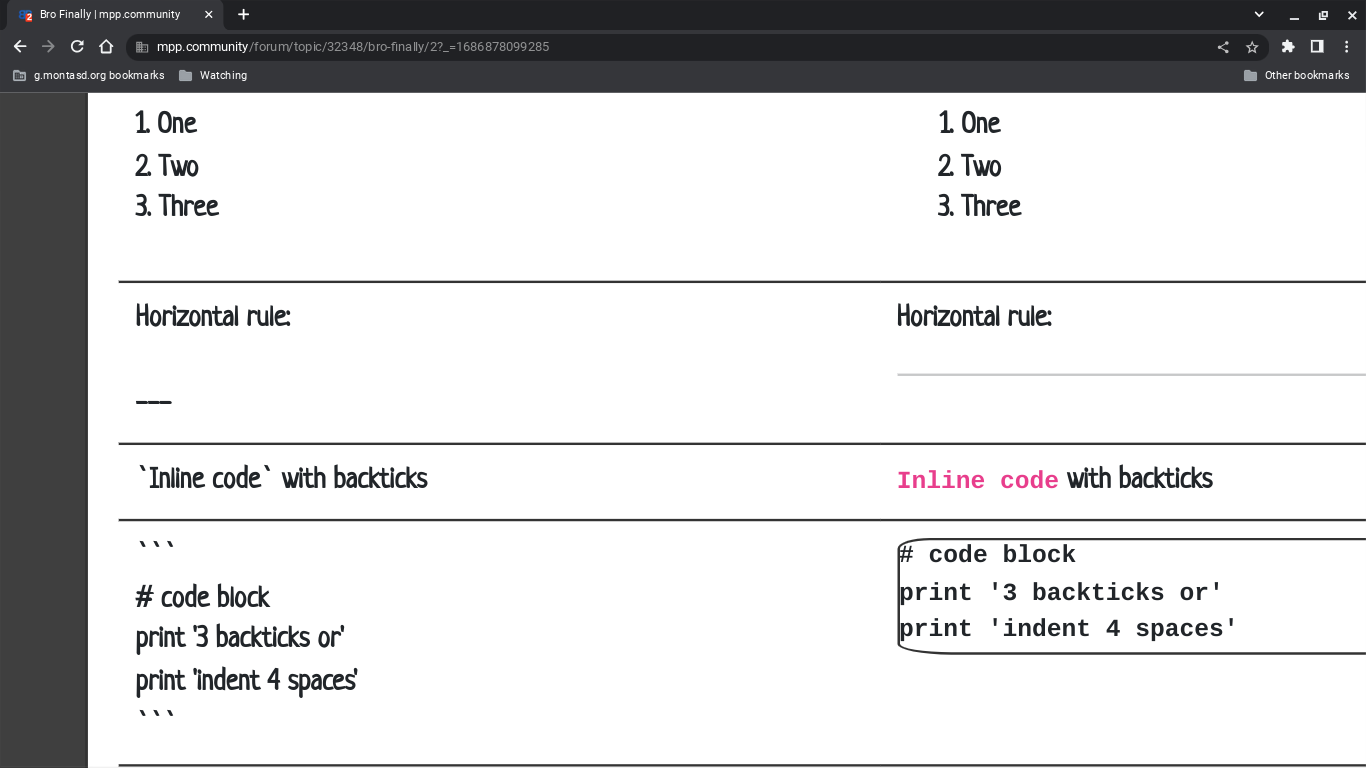Click right 'Horizontal rule:' label

pos(975,317)
